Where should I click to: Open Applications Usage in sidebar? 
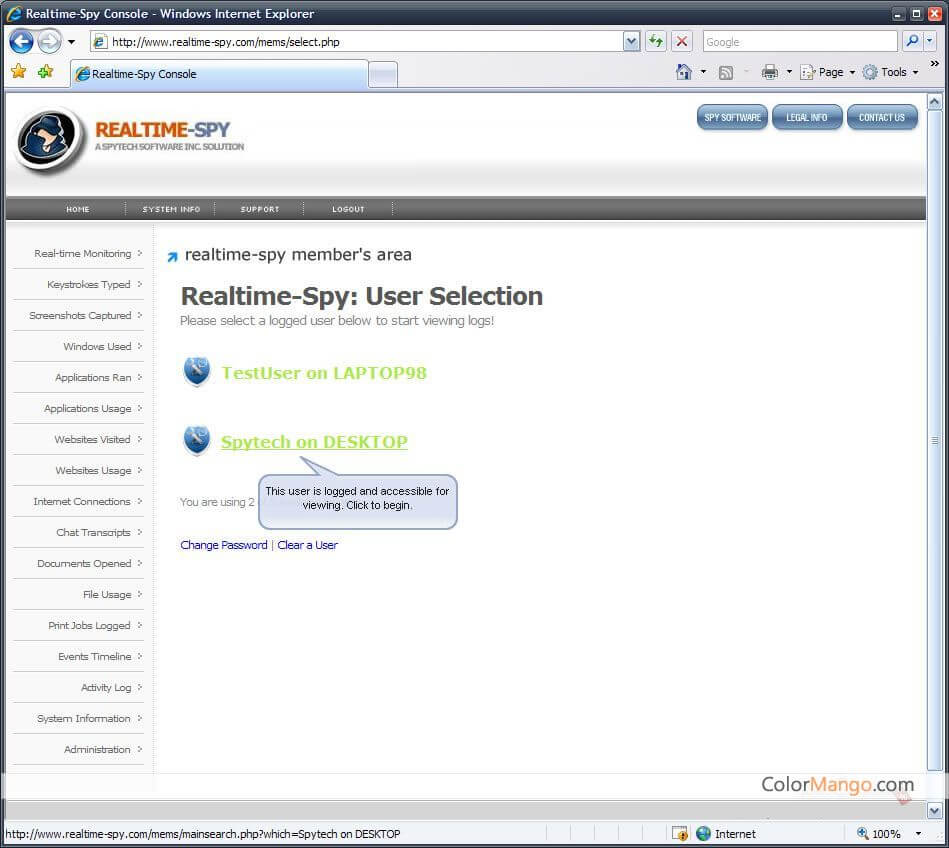click(87, 409)
